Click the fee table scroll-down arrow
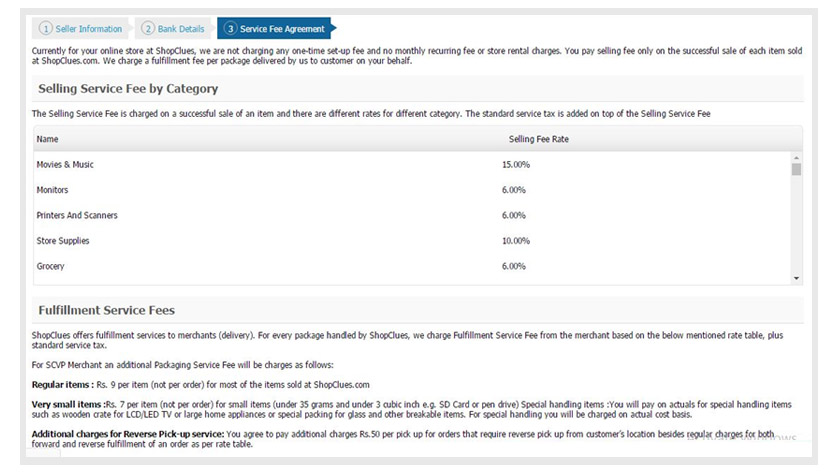Image resolution: width=827 pixels, height=473 pixels. [796, 278]
